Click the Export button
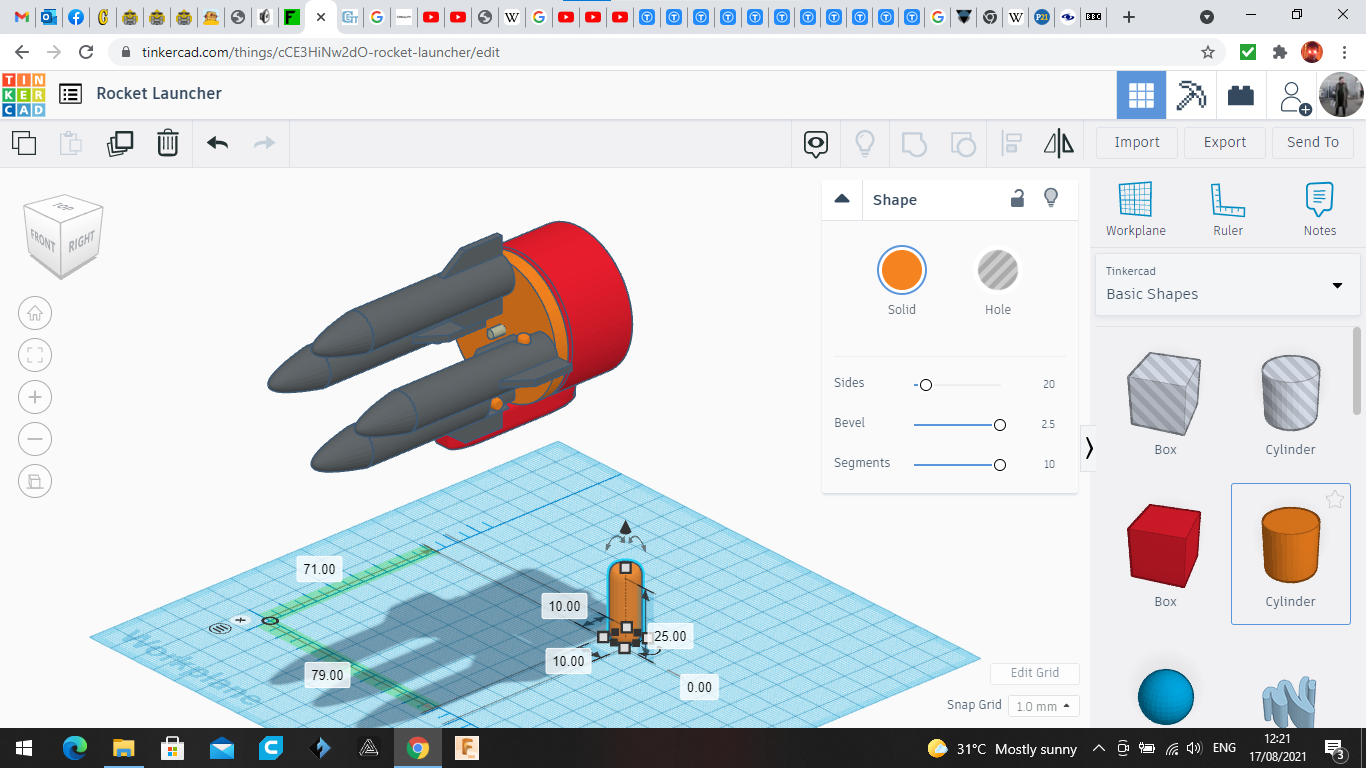This screenshot has height=768, width=1366. [1225, 142]
